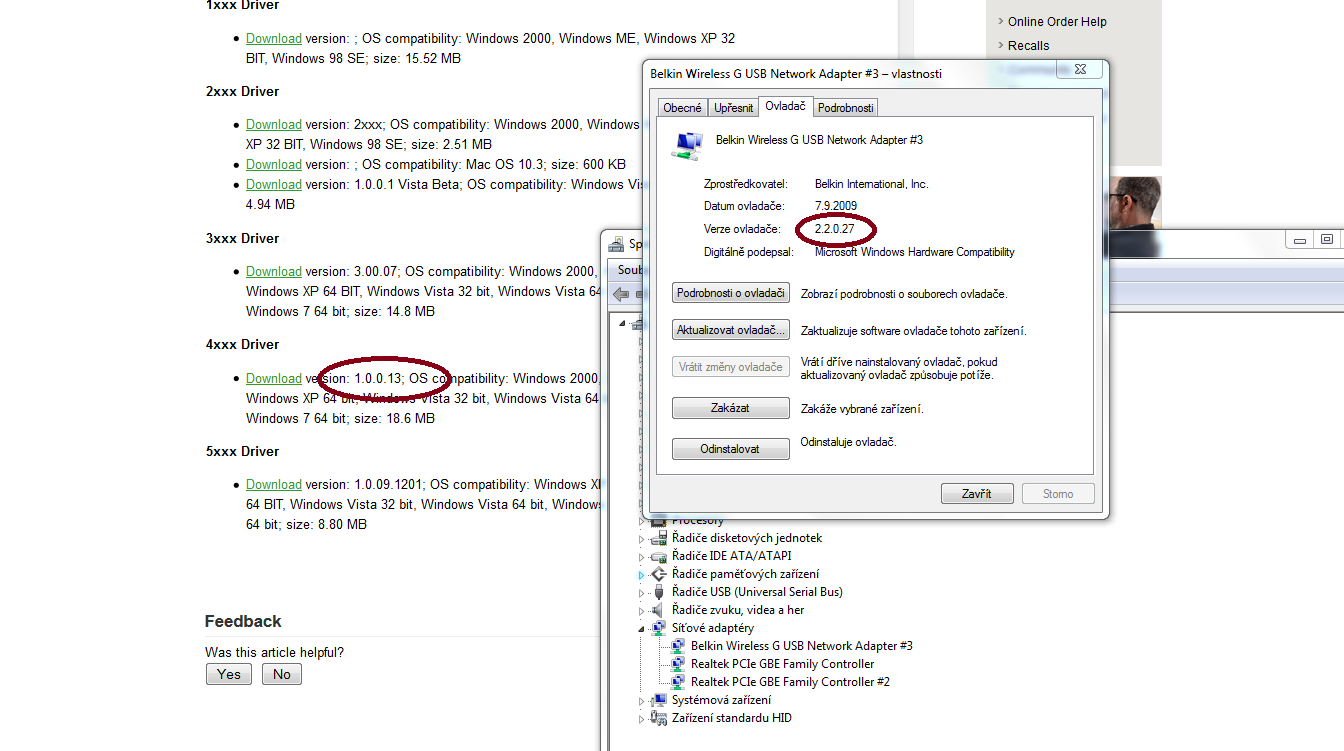Click Download link under 3xxx Driver
Image resolution: width=1344 pixels, height=751 pixels.
pyautogui.click(x=274, y=271)
